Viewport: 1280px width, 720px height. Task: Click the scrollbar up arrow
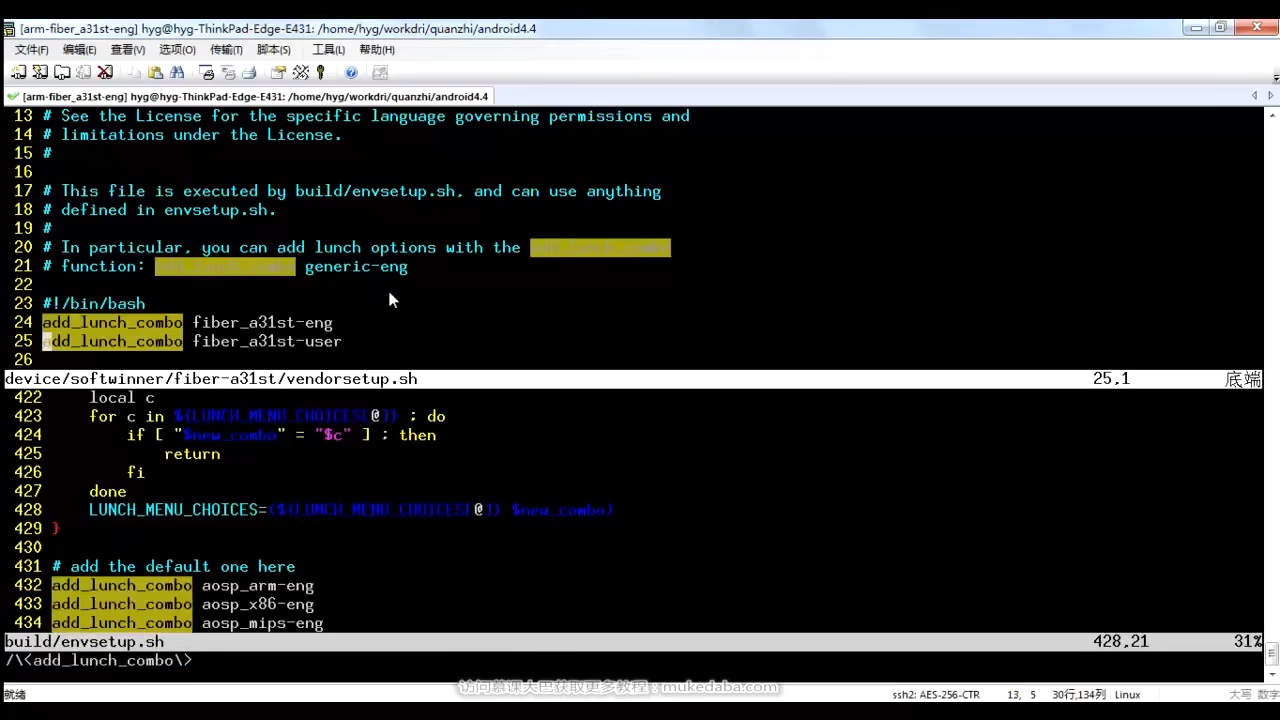[1274, 113]
